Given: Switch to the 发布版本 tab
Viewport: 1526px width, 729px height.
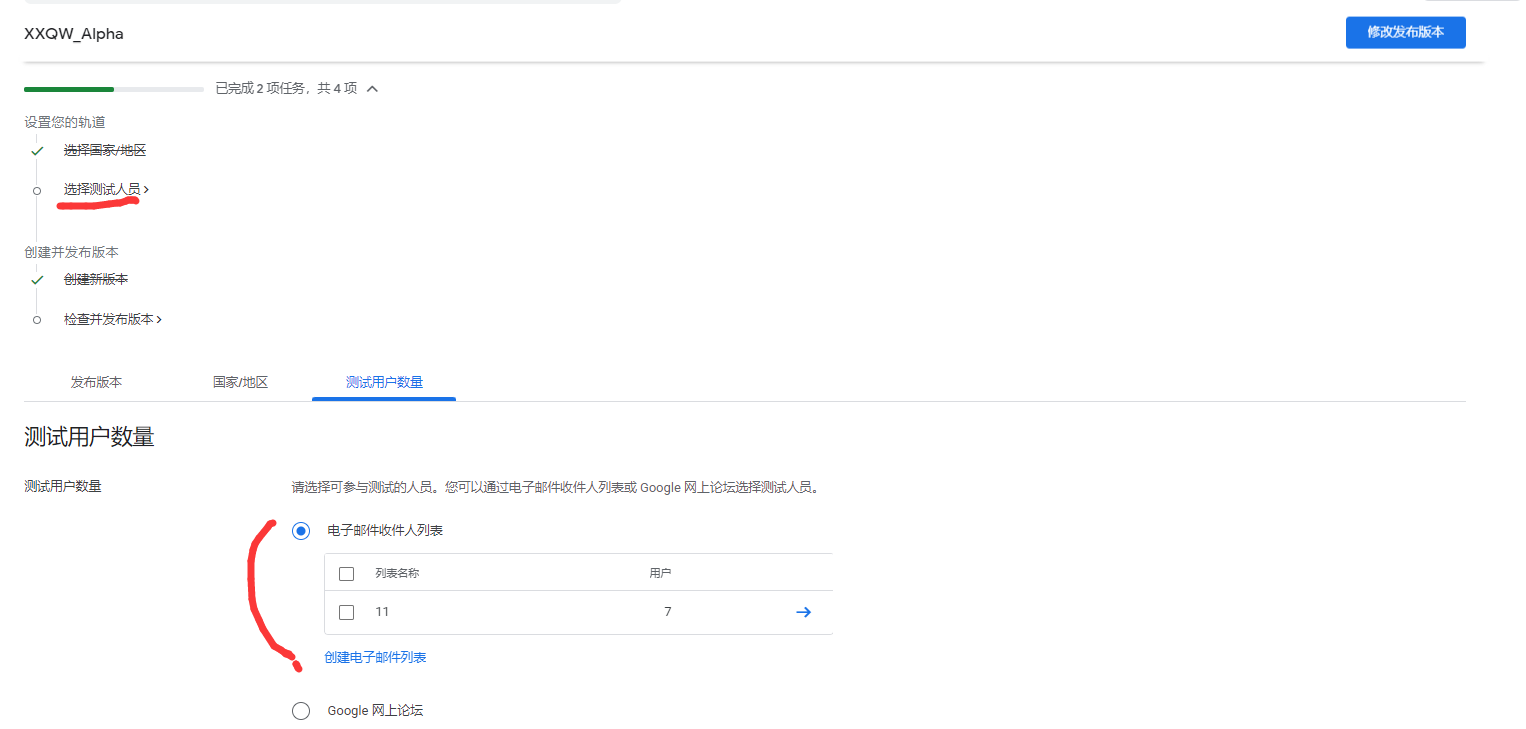Looking at the screenshot, I should tap(96, 382).
